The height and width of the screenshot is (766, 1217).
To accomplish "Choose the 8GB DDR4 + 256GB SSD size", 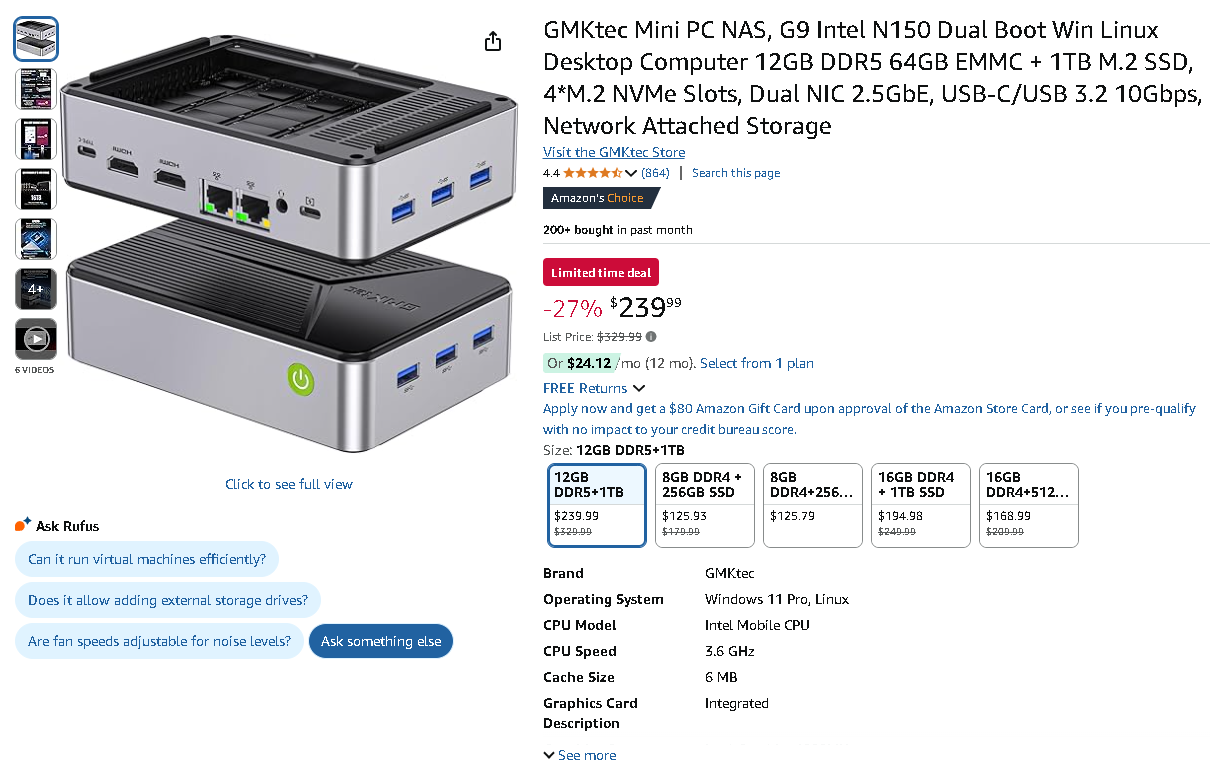I will (705, 505).
